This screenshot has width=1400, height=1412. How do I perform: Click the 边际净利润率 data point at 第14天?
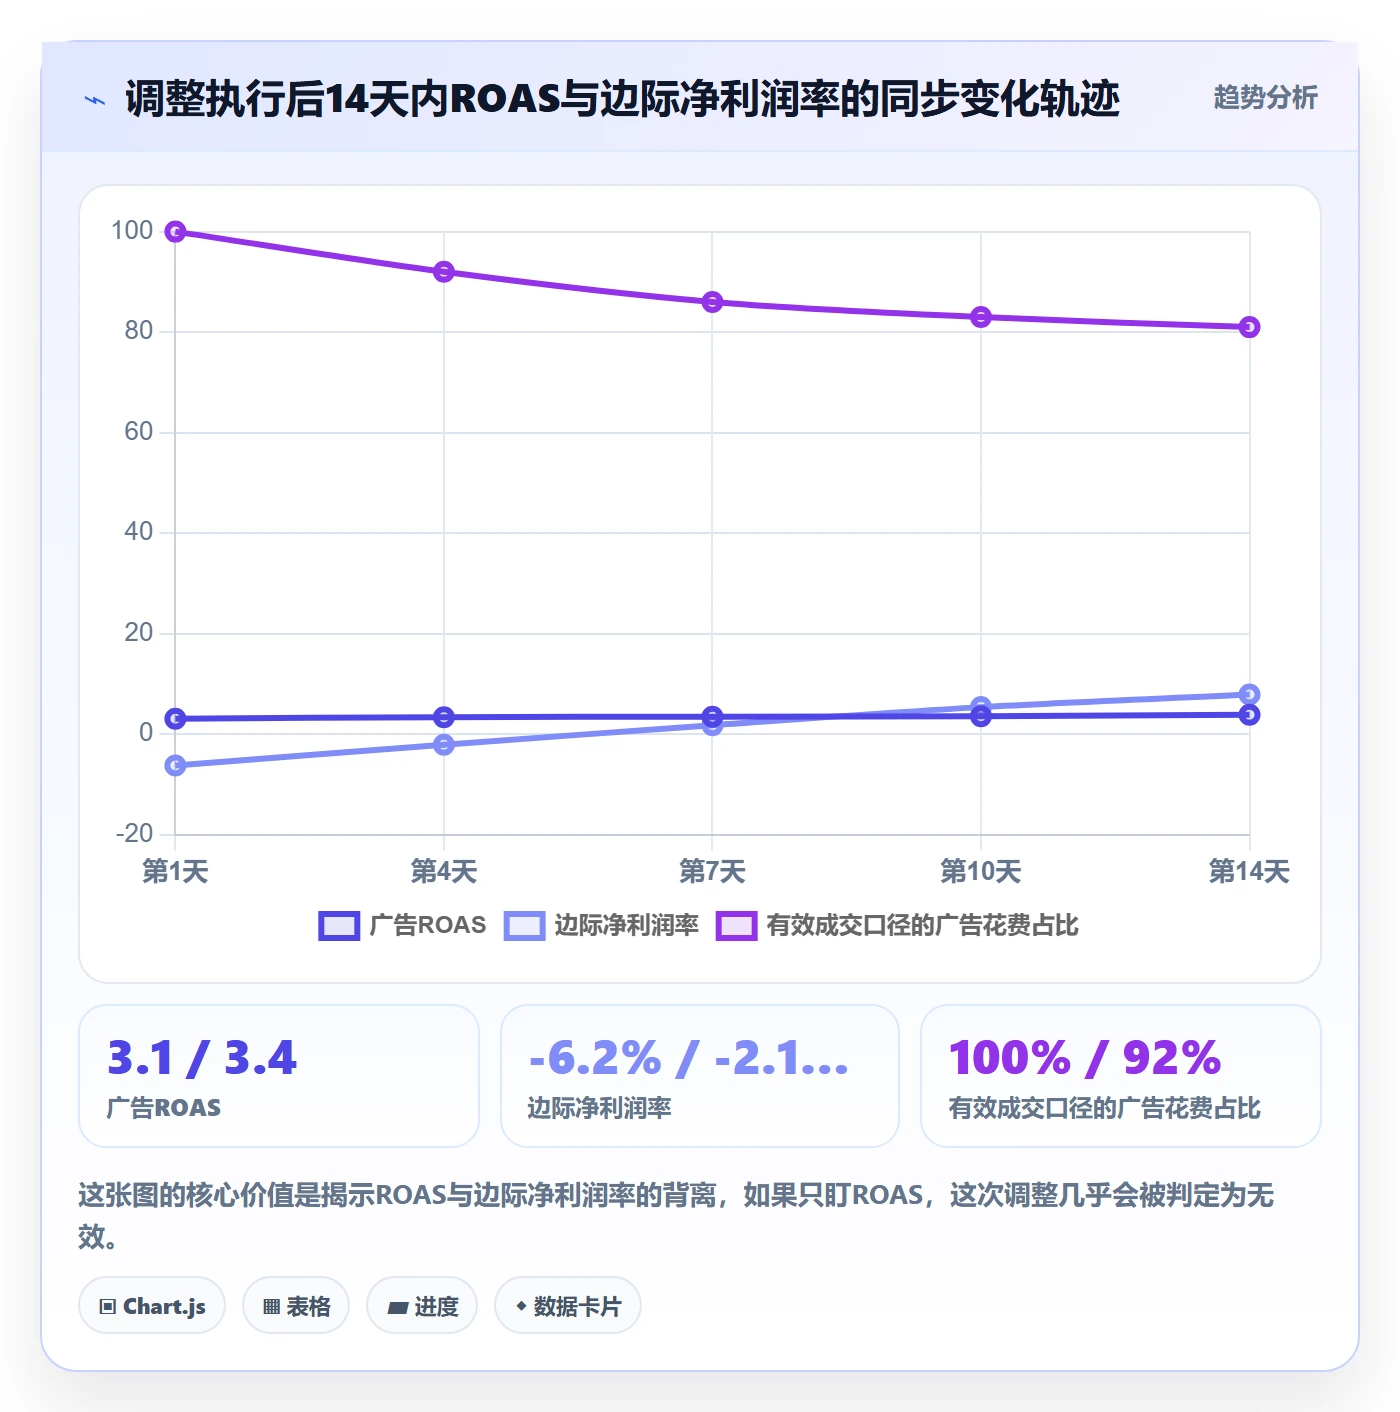1249,694
